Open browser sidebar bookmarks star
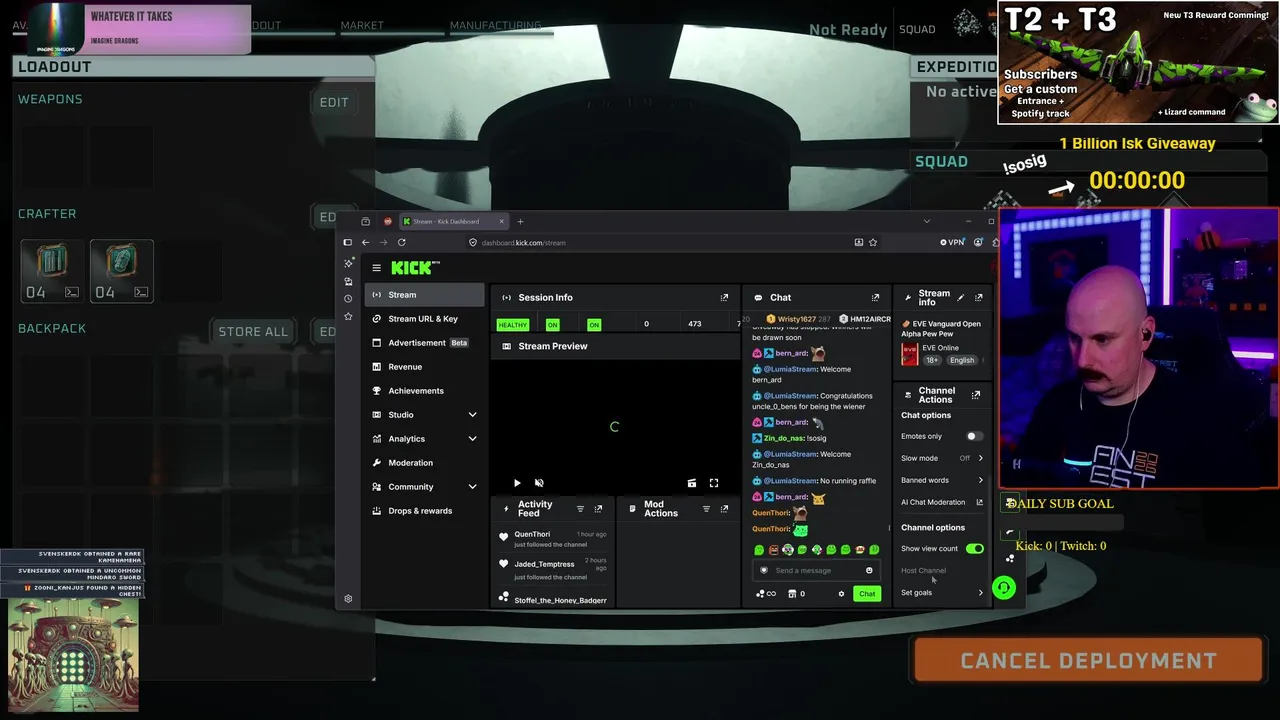Image resolution: width=1280 pixels, height=720 pixels. click(348, 316)
